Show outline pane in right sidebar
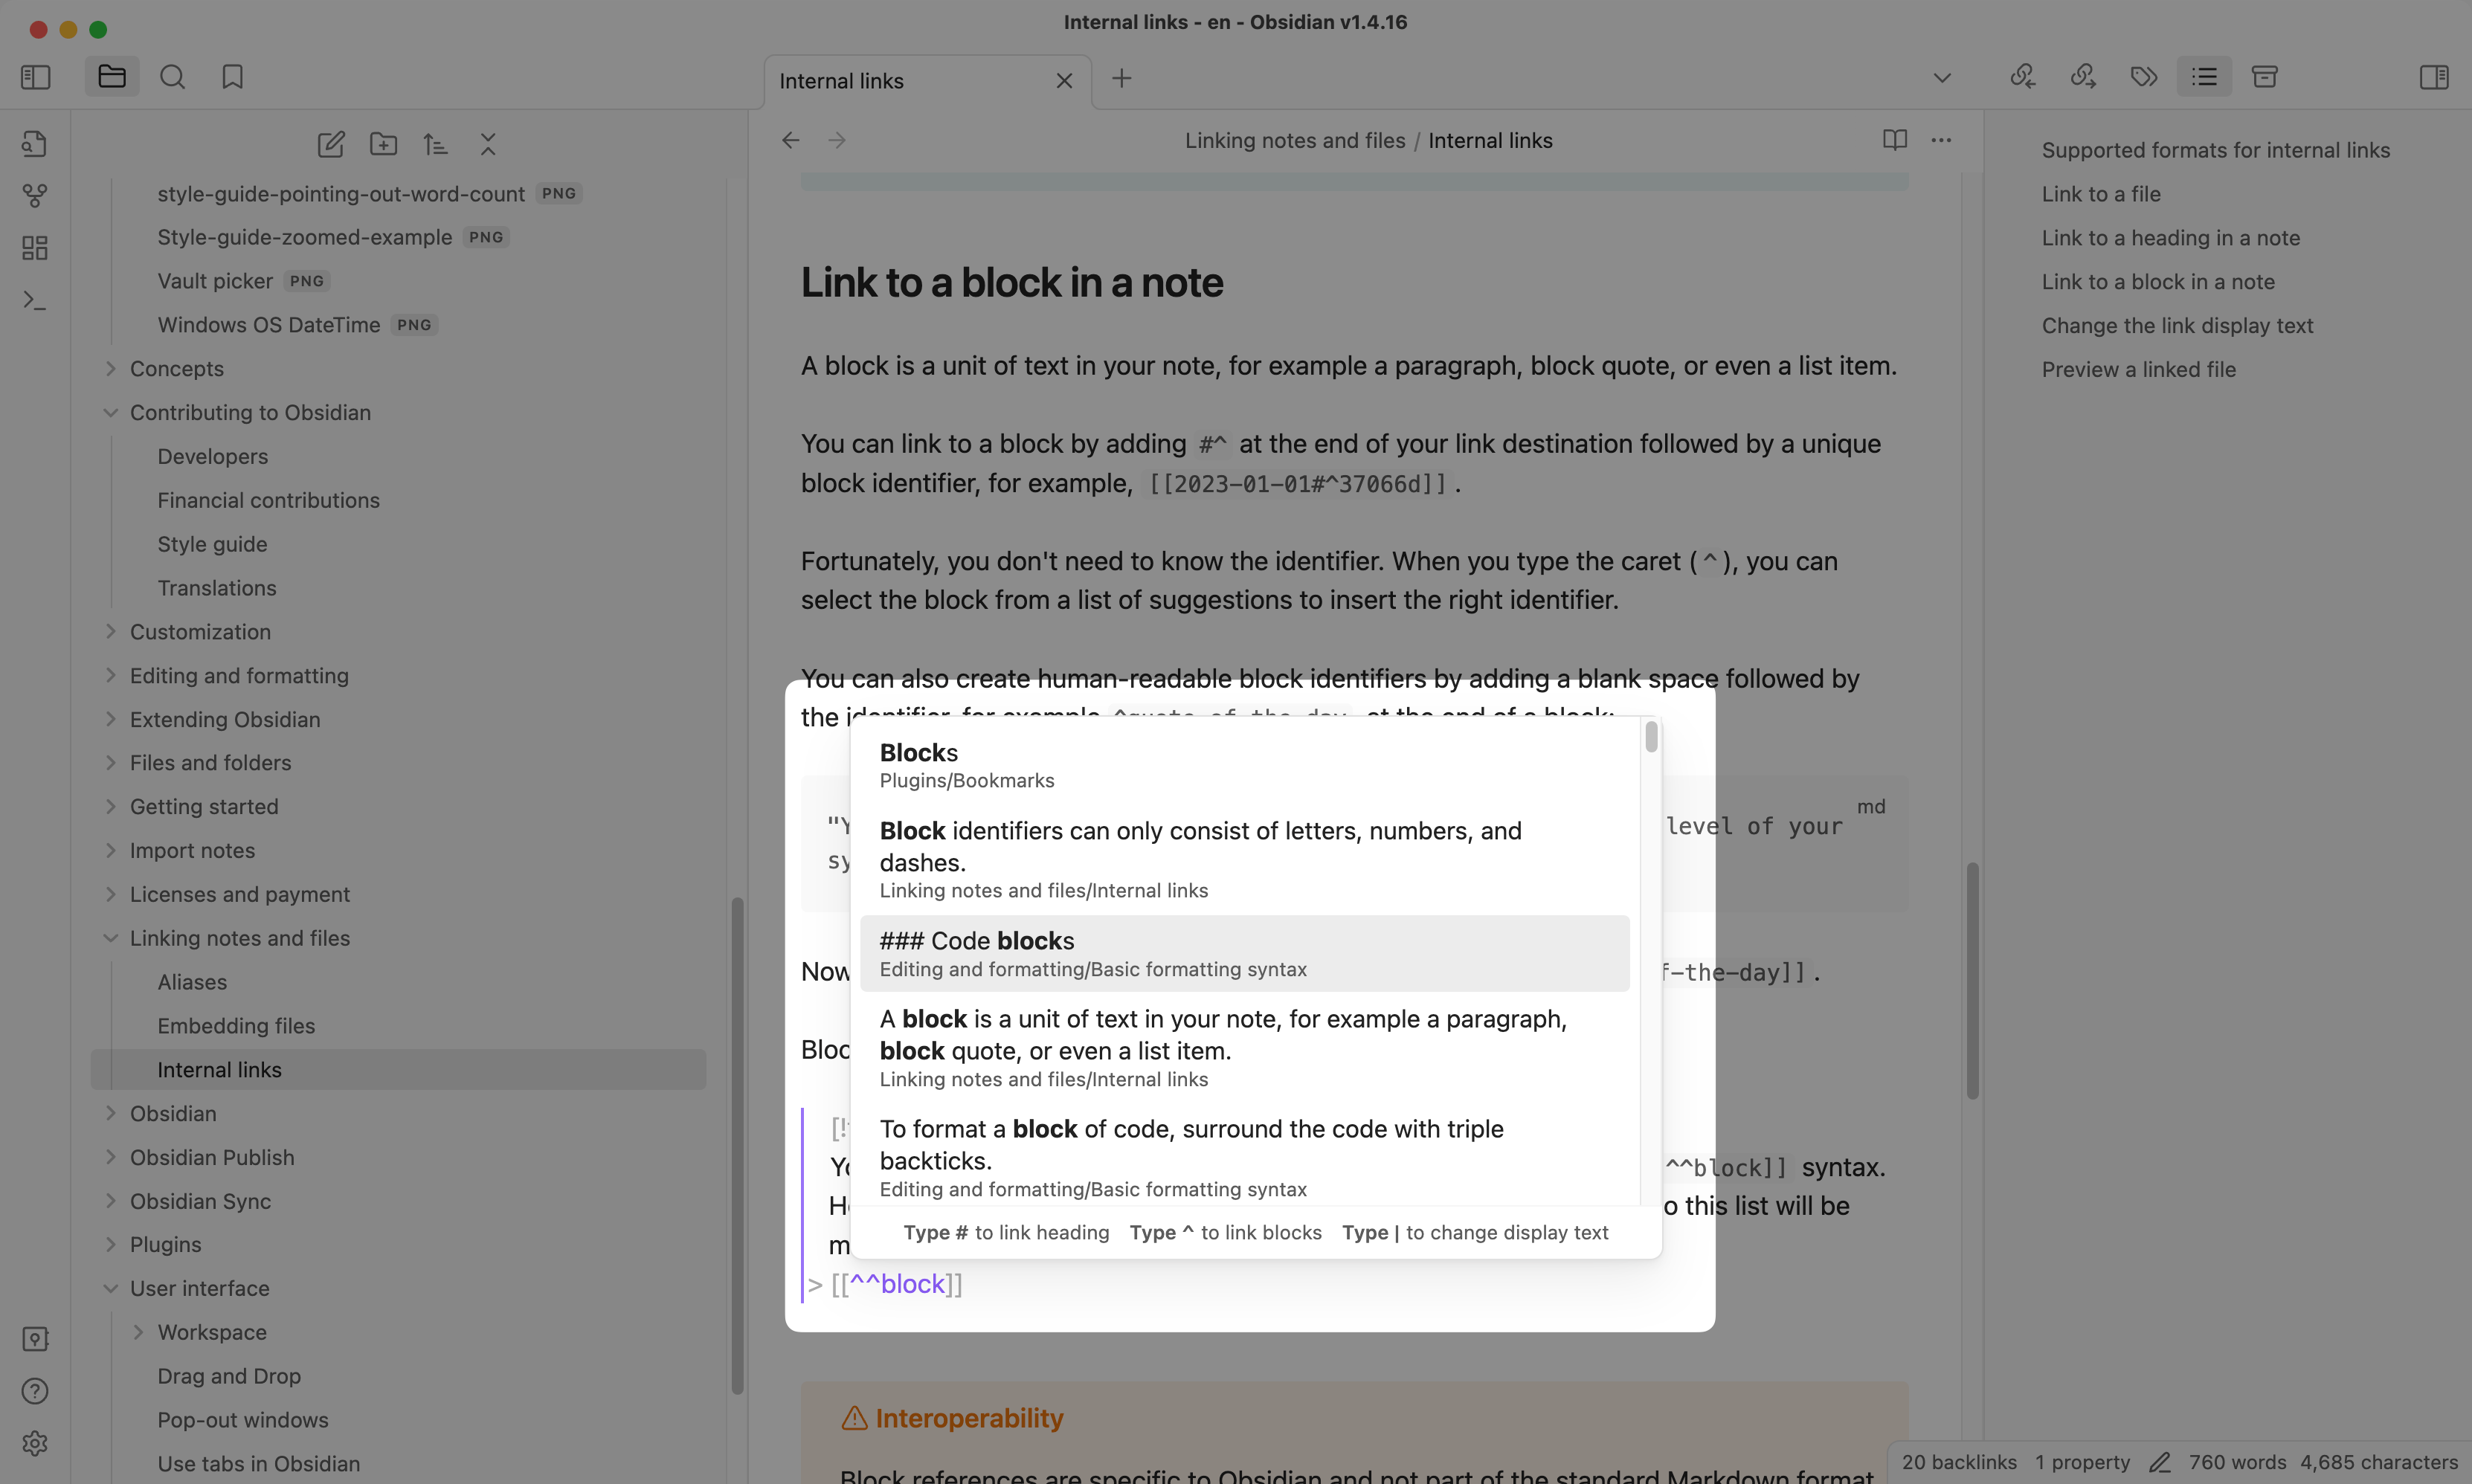 [2204, 77]
